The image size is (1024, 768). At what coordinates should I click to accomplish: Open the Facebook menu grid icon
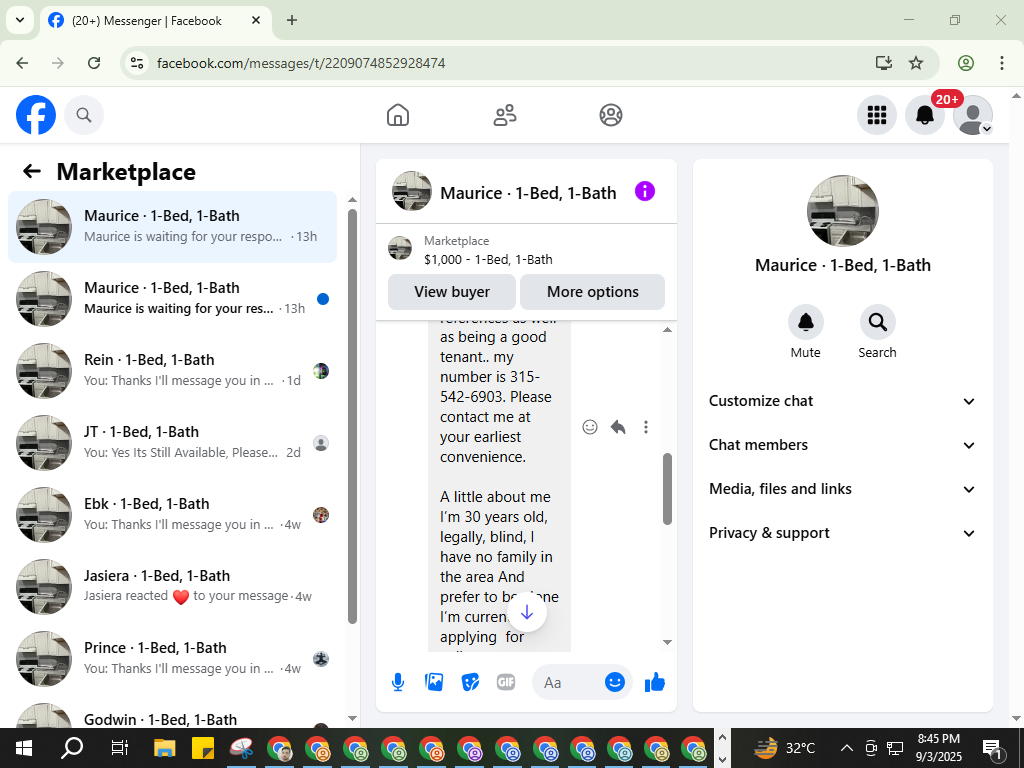tap(876, 115)
